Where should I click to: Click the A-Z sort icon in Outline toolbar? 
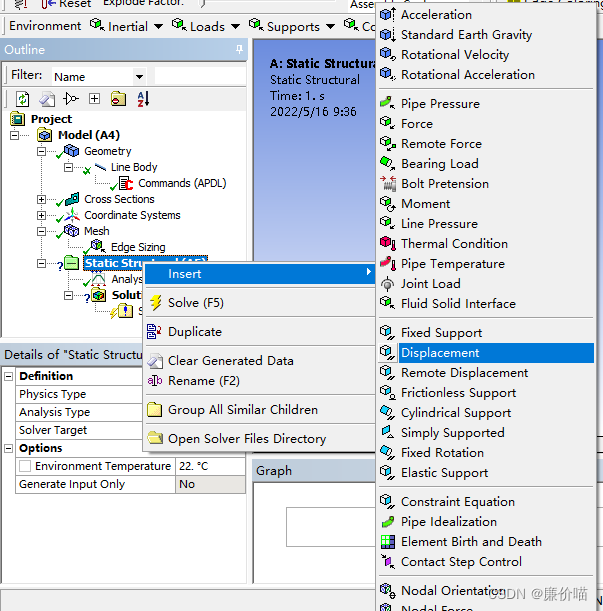pyautogui.click(x=143, y=99)
